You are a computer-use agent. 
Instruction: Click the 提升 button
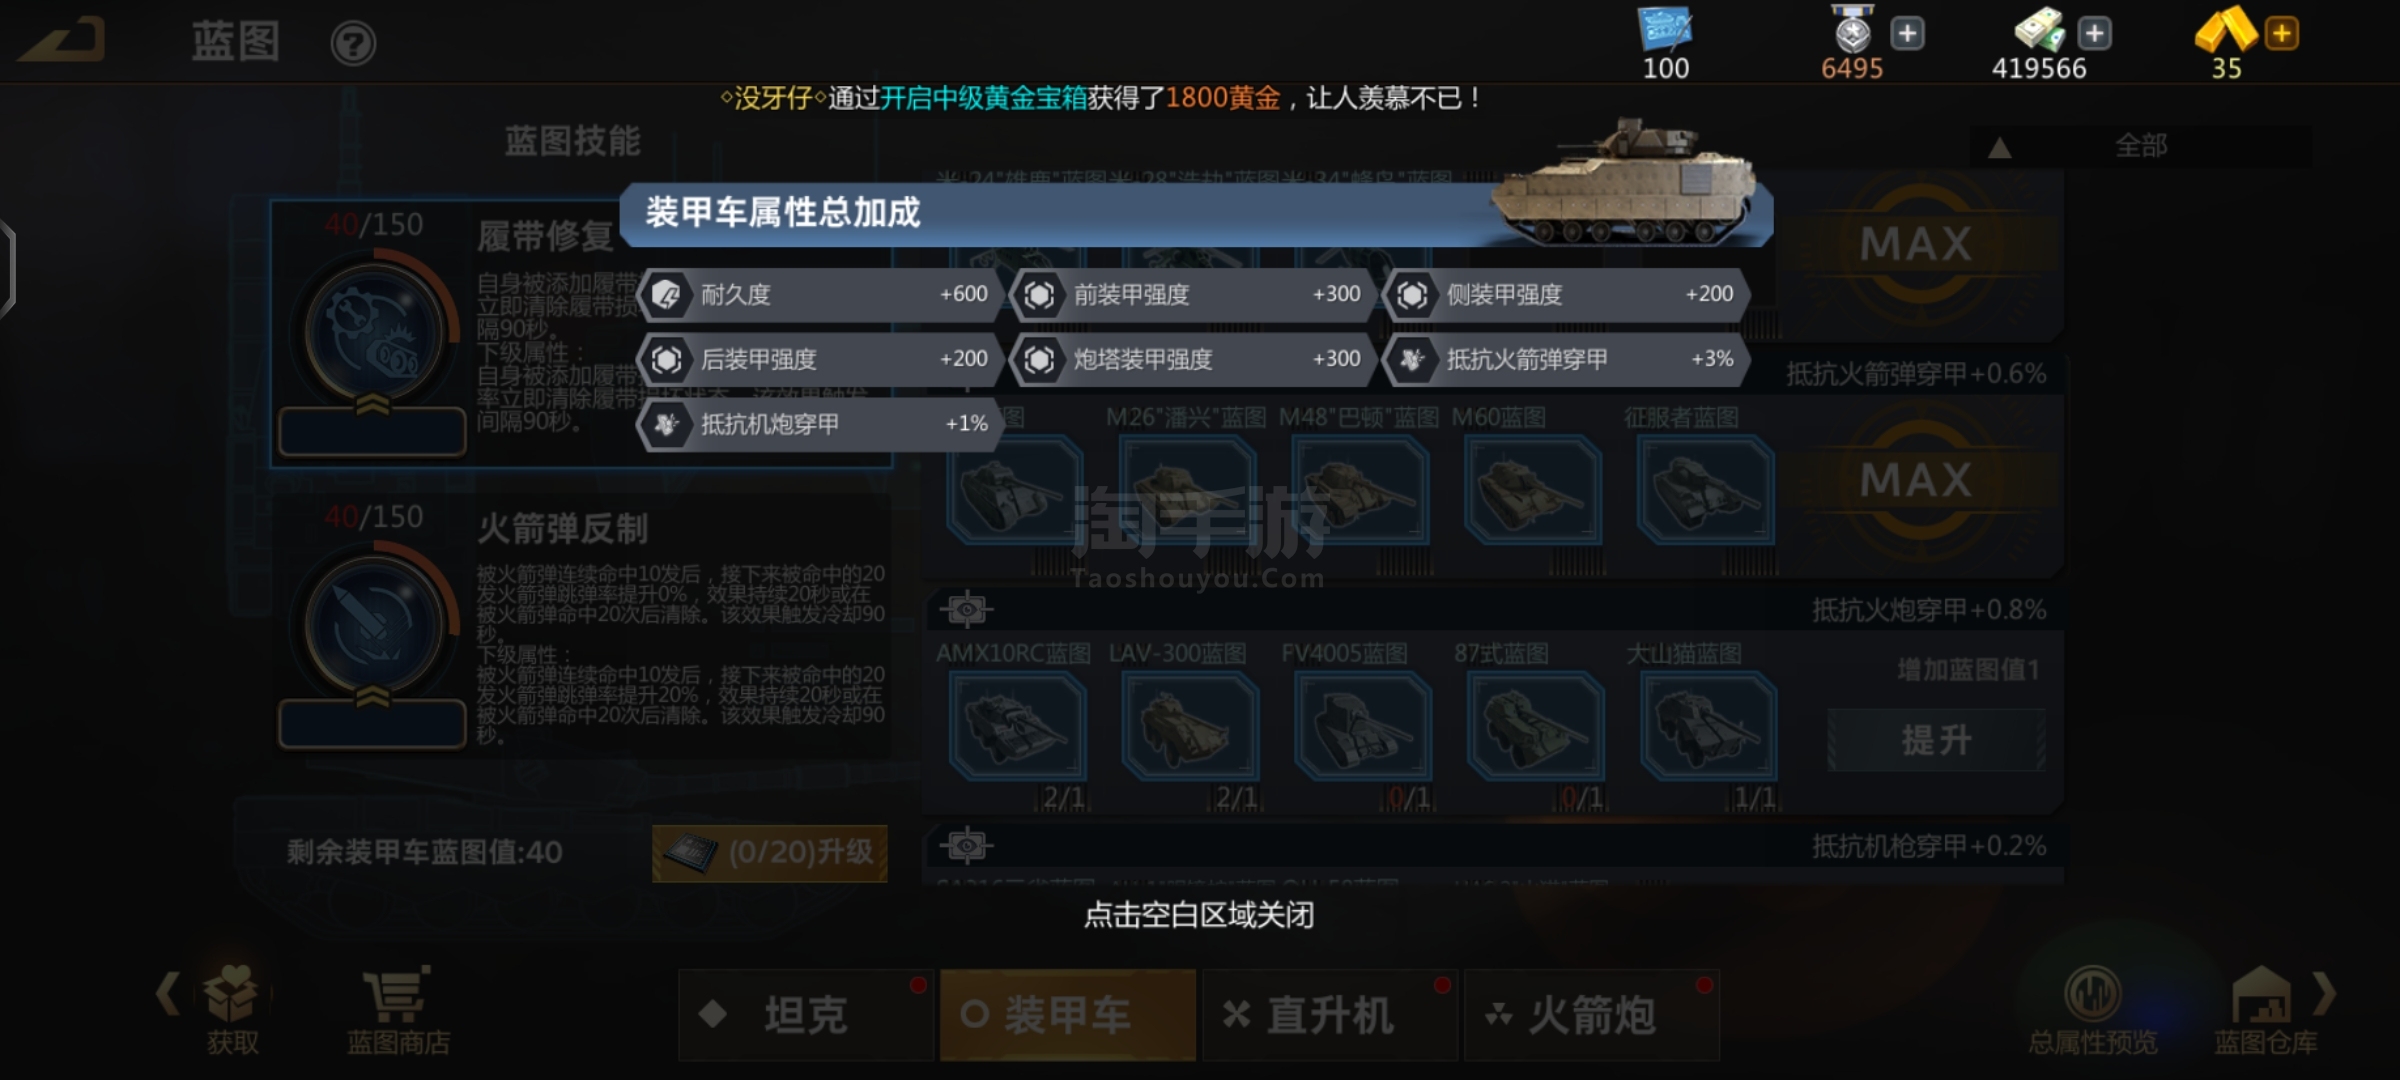tap(1937, 740)
